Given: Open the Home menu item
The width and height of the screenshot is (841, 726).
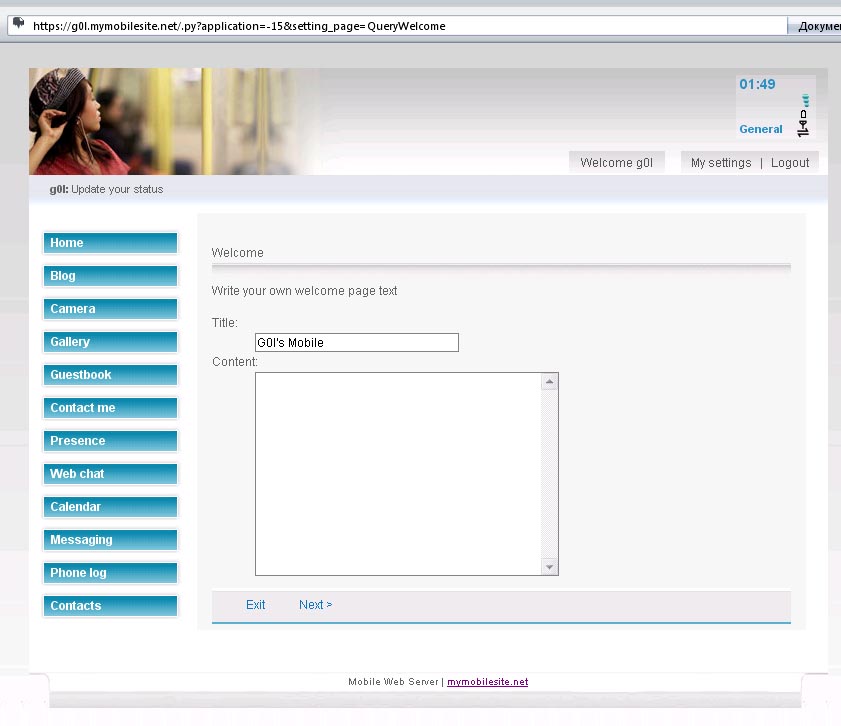Looking at the screenshot, I should [110, 243].
